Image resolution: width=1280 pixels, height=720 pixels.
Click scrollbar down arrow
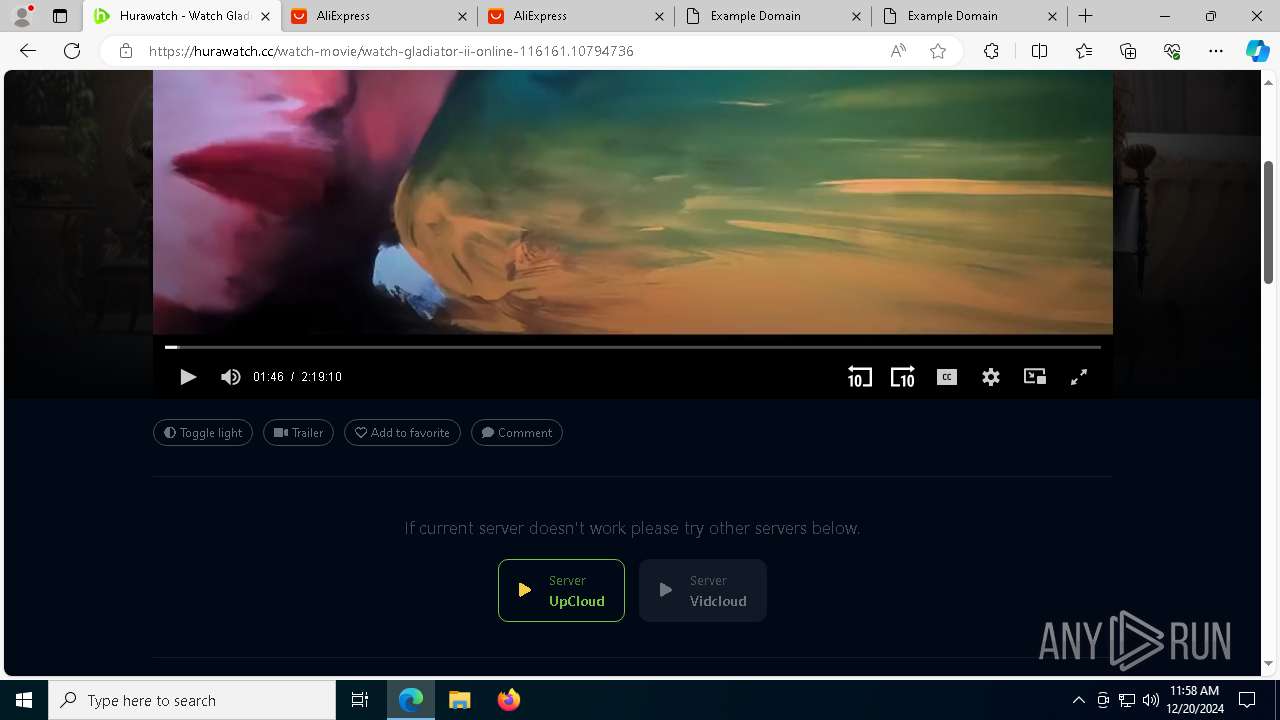click(1269, 663)
